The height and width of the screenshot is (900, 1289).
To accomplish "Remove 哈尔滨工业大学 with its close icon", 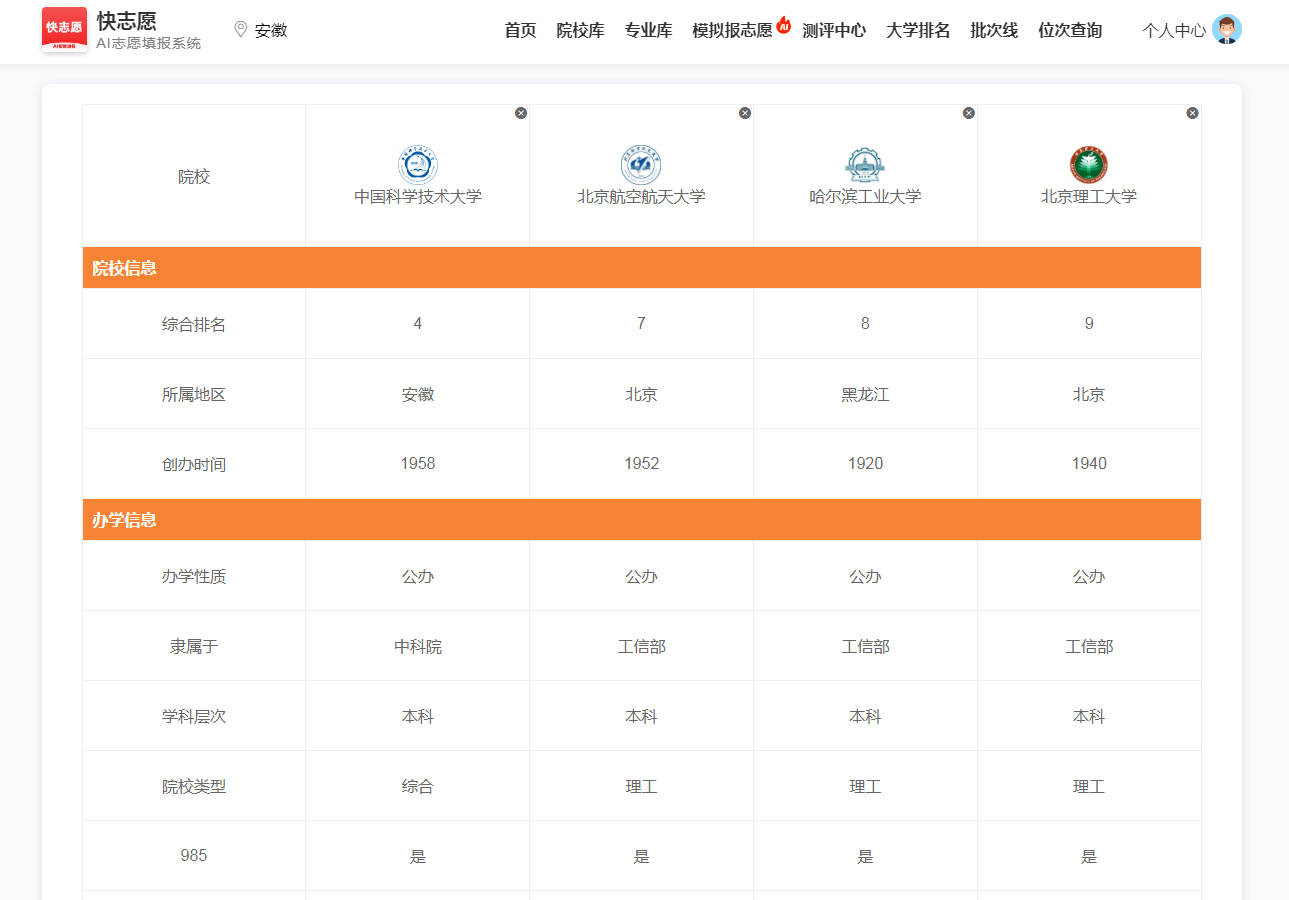I will [x=969, y=113].
